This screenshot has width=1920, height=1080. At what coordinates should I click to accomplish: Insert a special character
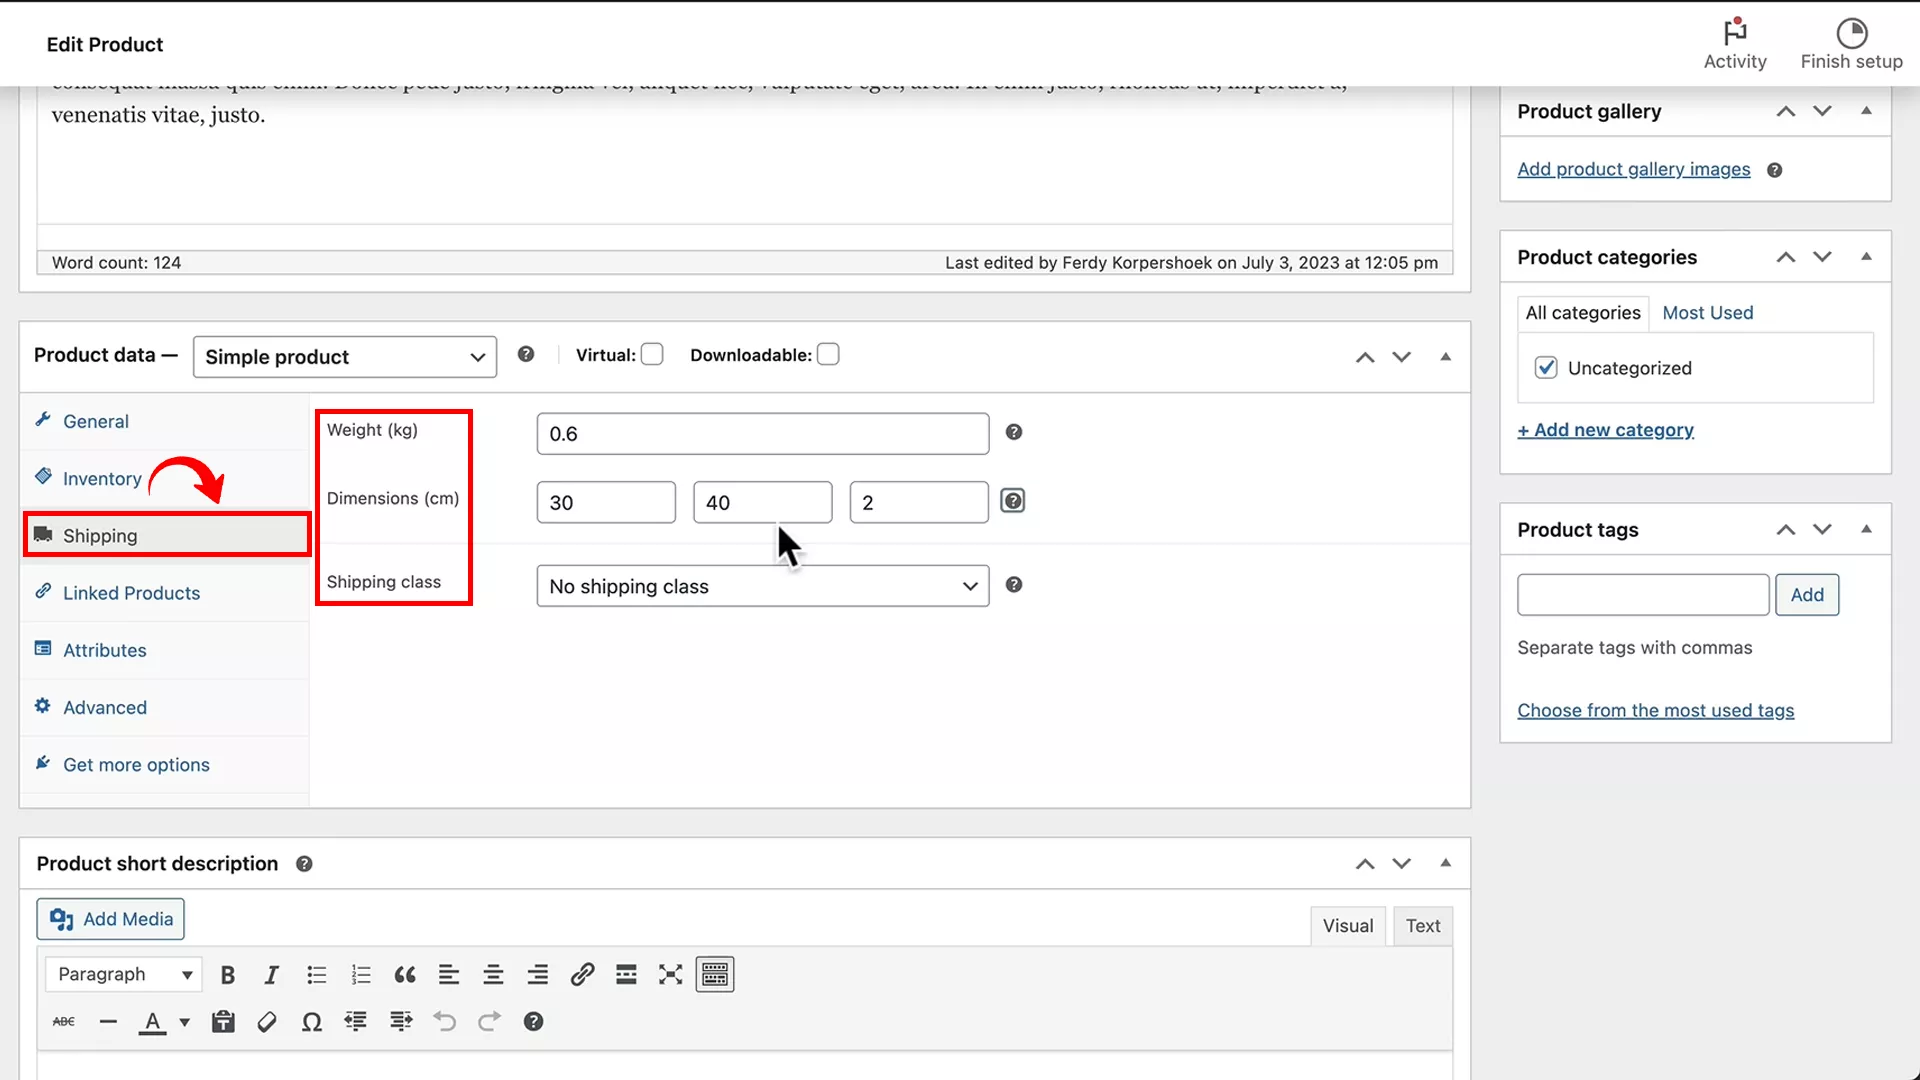pyautogui.click(x=312, y=1021)
